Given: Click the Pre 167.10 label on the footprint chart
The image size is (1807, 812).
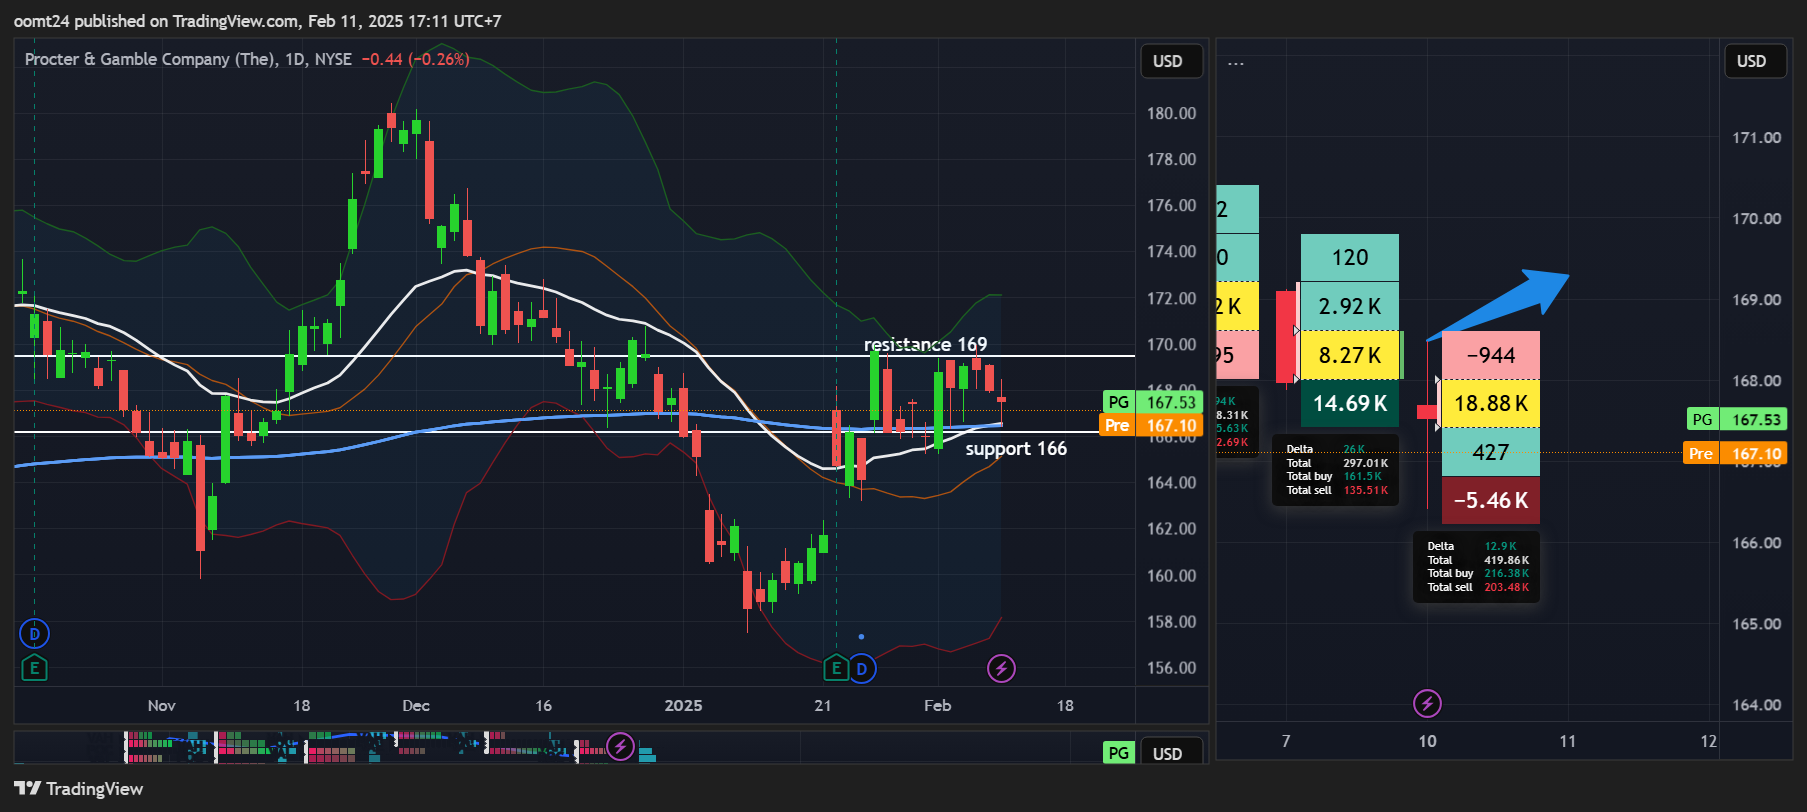Looking at the screenshot, I should coord(1736,453).
